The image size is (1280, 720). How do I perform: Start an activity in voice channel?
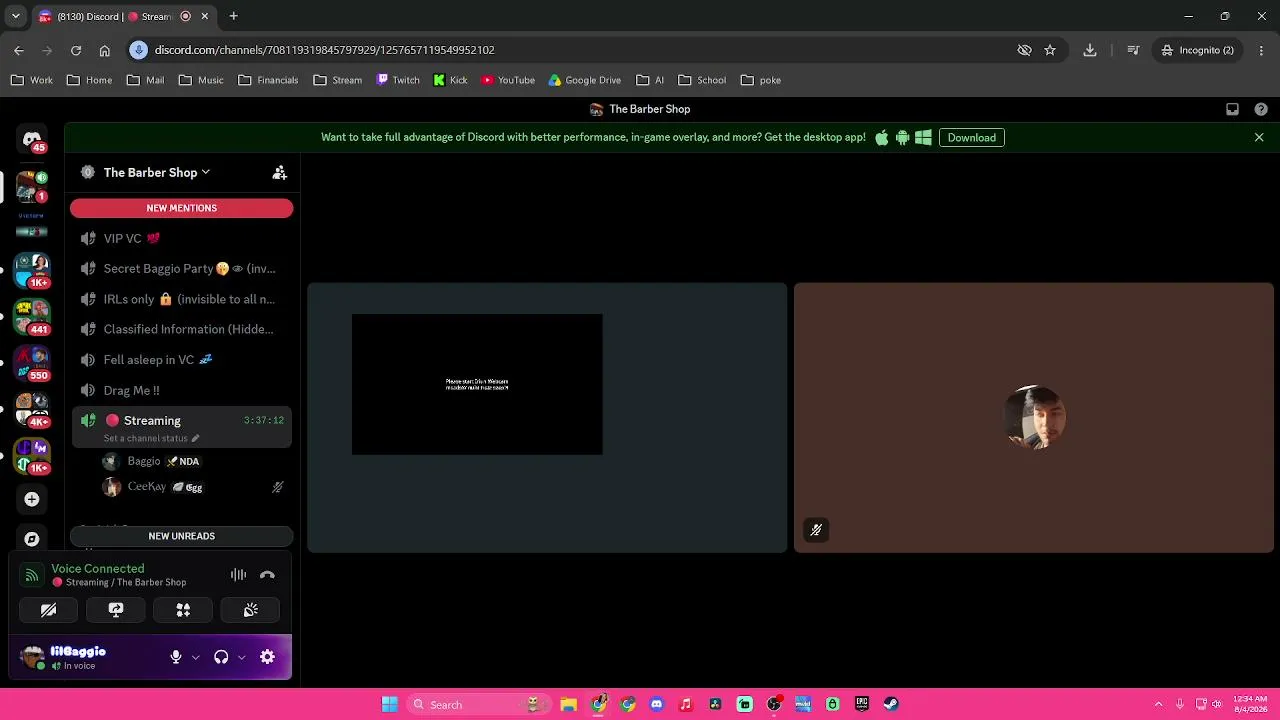[x=183, y=610]
